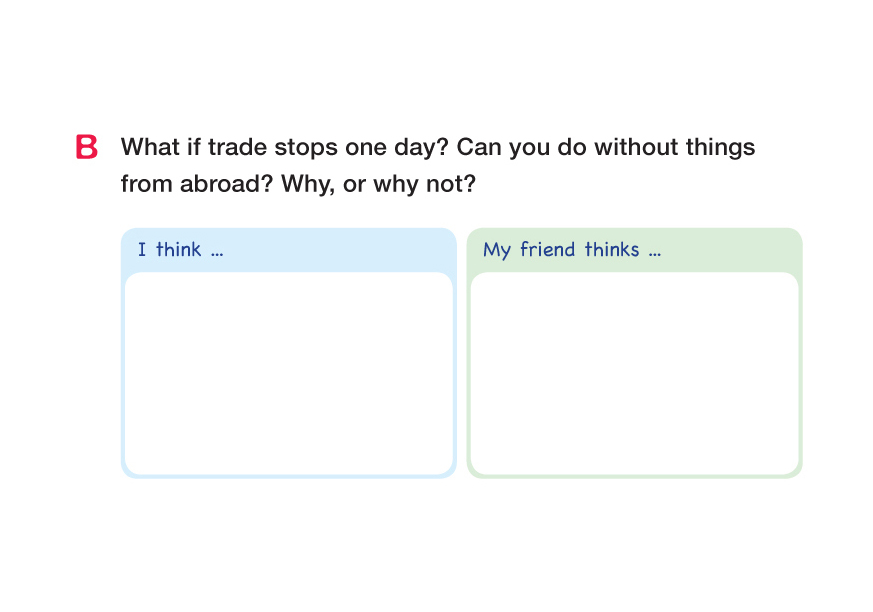Click the word "friend" in the green header
Viewport: 873px width, 612px height.
pos(547,250)
